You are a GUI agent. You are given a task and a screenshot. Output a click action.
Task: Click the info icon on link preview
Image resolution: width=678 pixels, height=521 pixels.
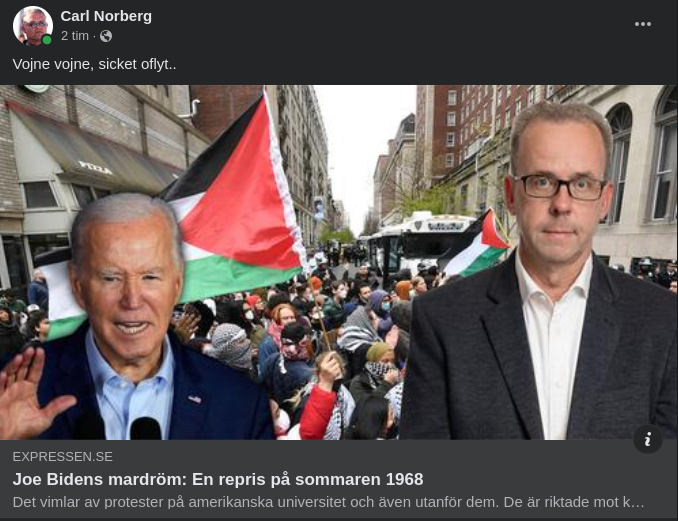point(647,439)
